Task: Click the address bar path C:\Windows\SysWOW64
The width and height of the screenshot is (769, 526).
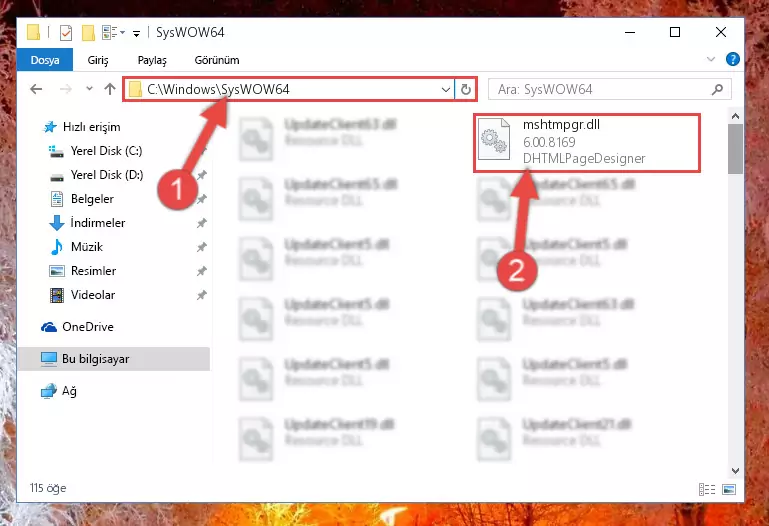Action: tap(218, 89)
